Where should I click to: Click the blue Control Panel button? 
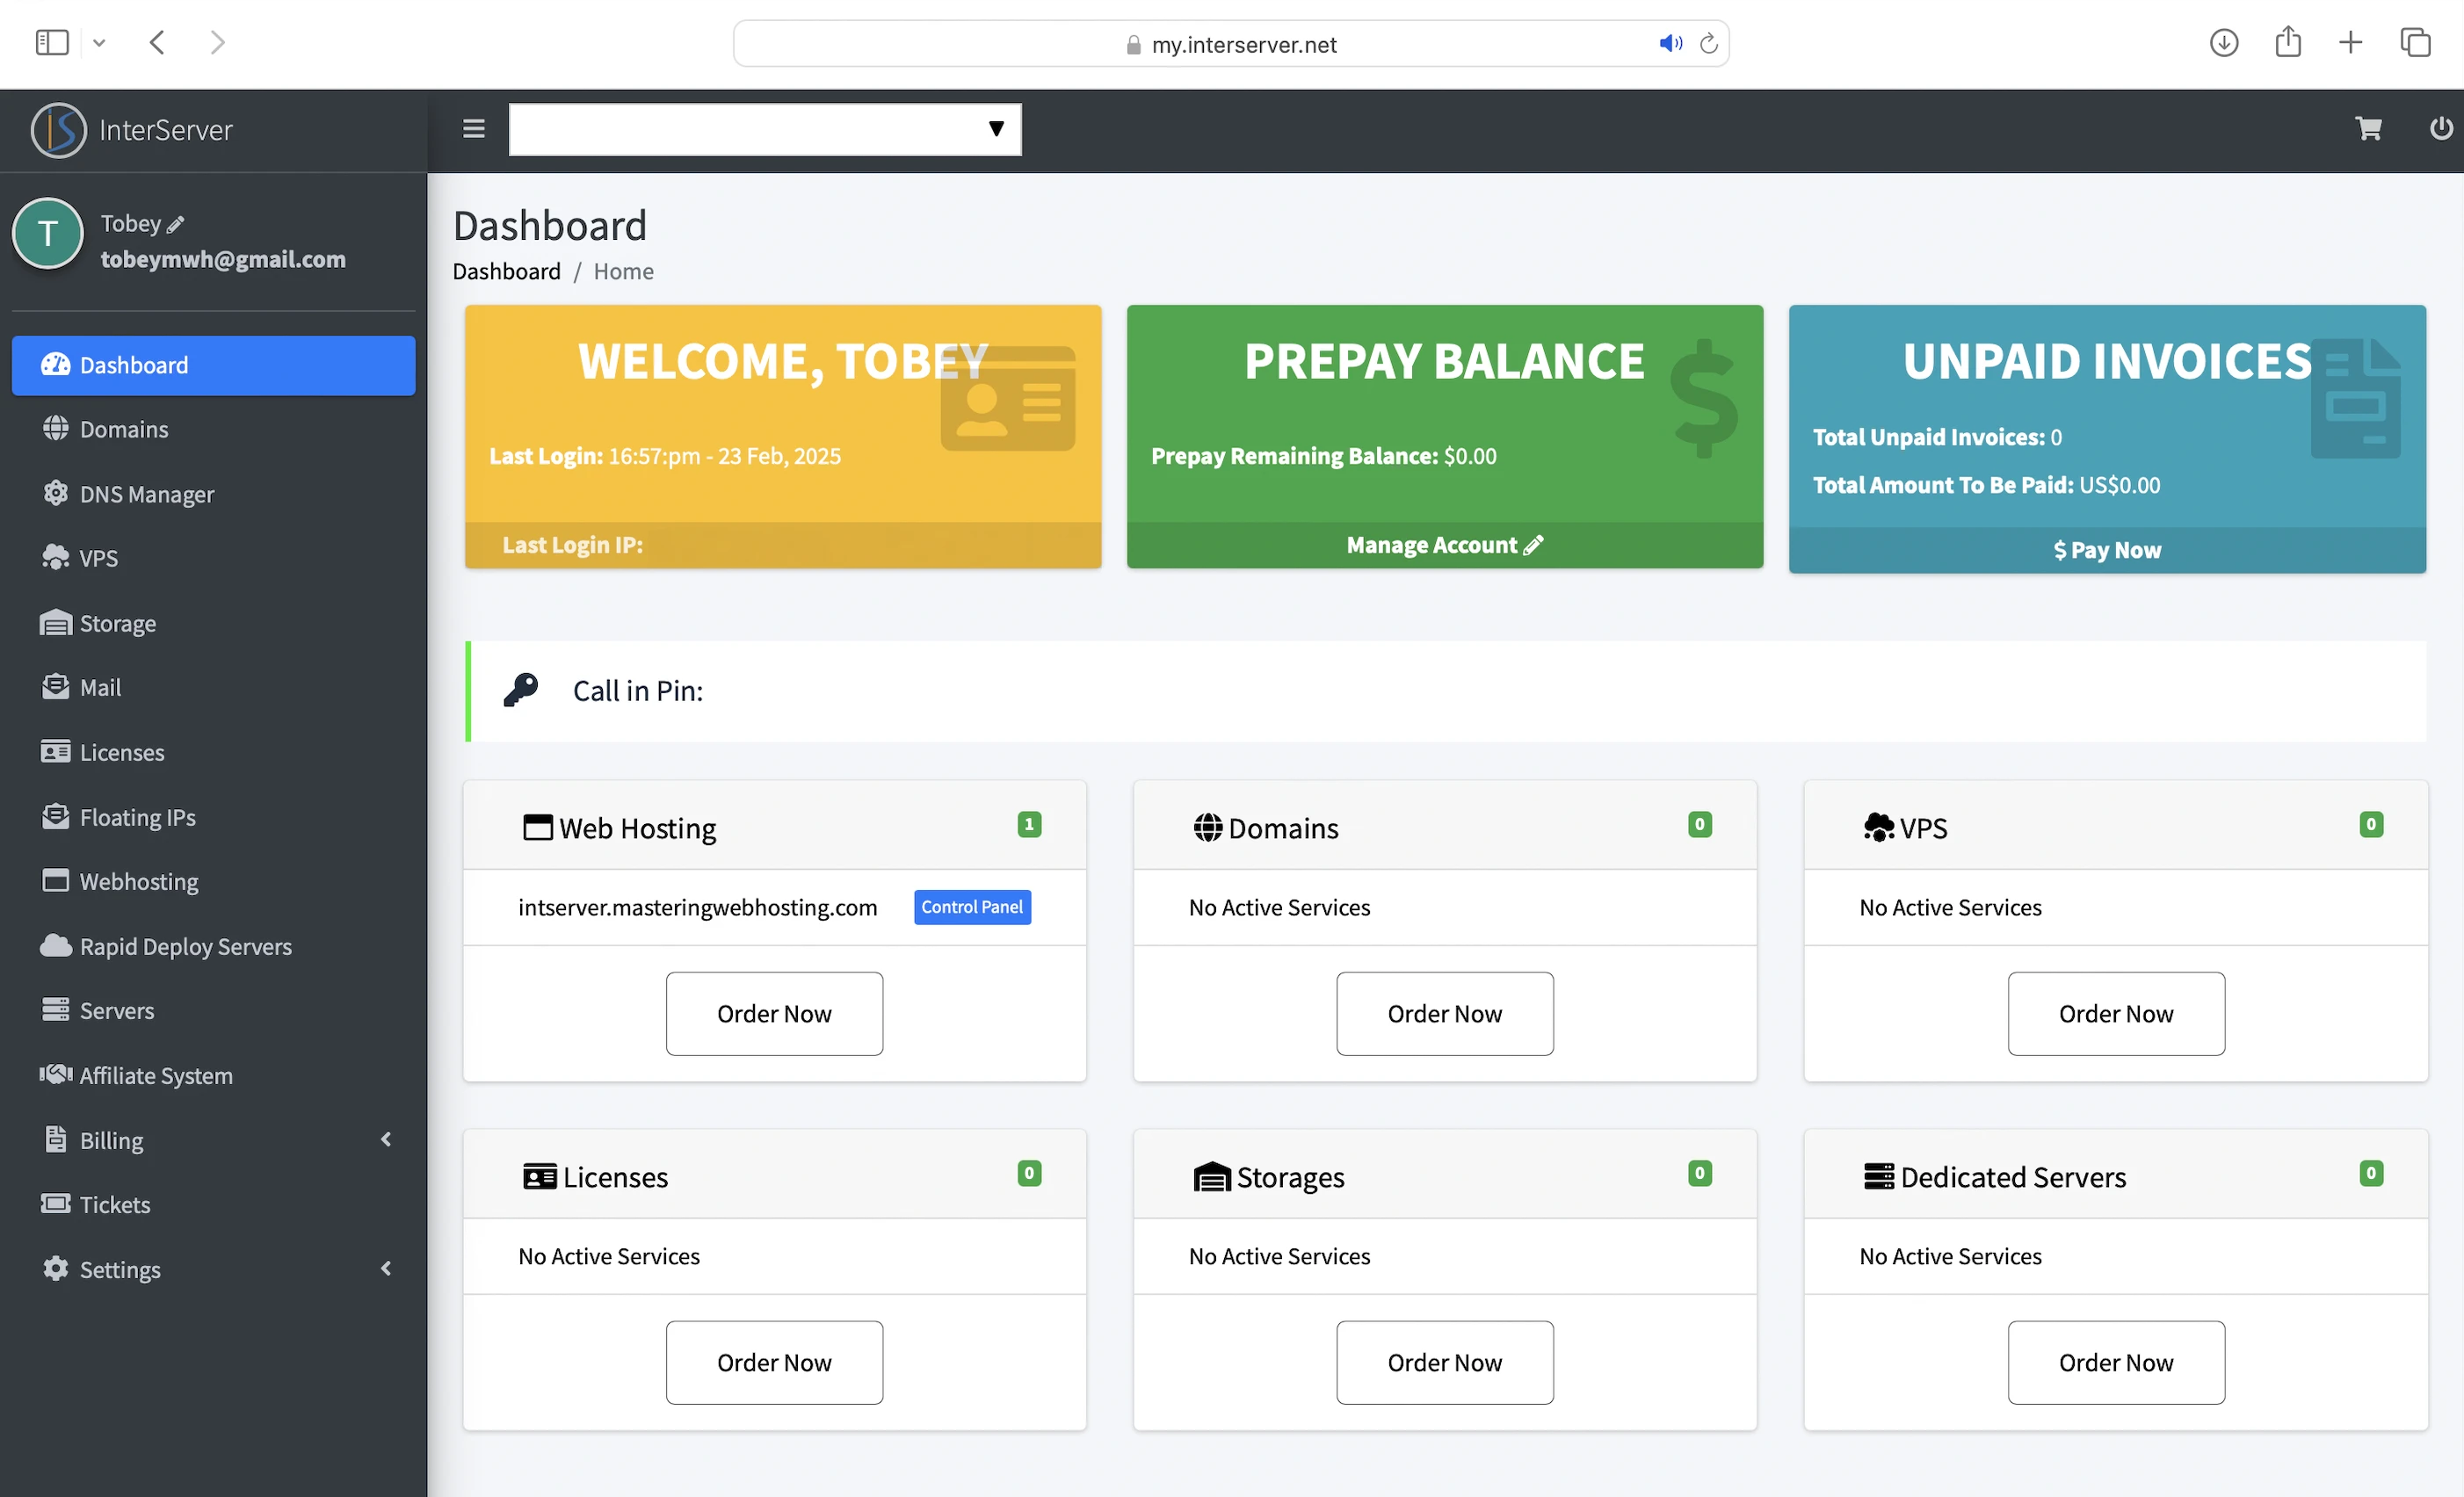tap(971, 907)
